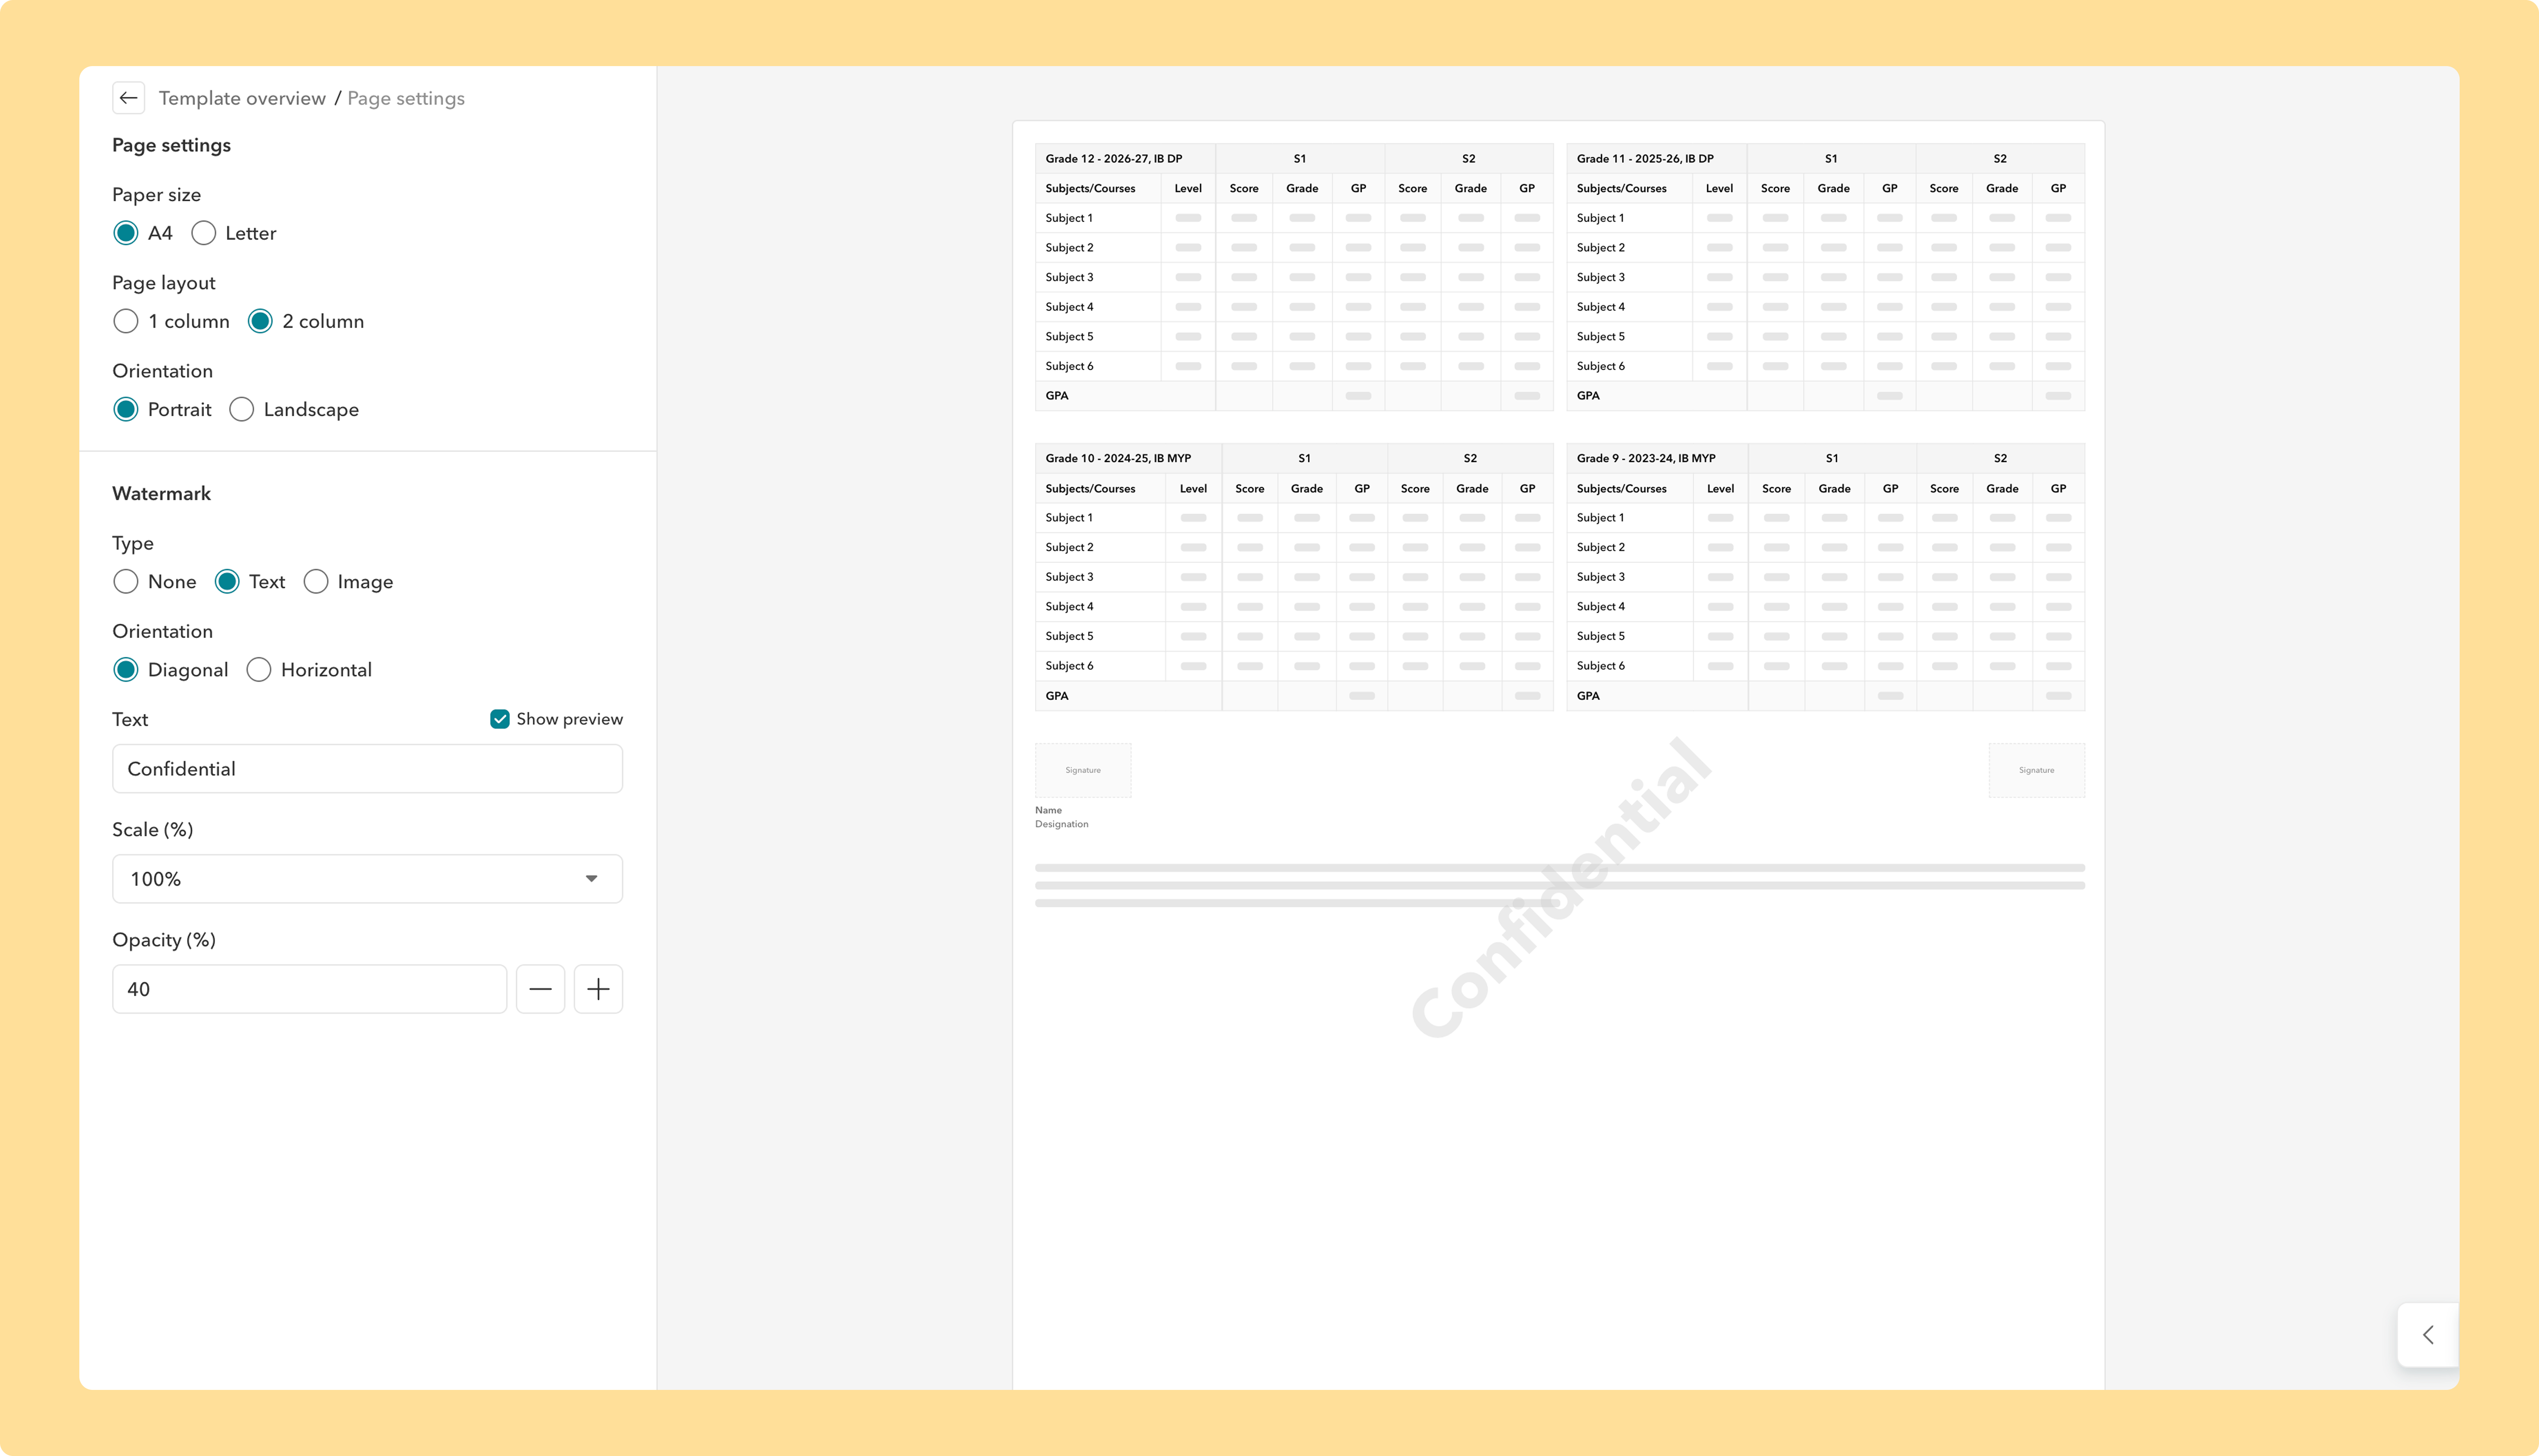Screen dimensions: 2539x1456
Task: Click the Page settings breadcrumb text
Action: [406, 98]
